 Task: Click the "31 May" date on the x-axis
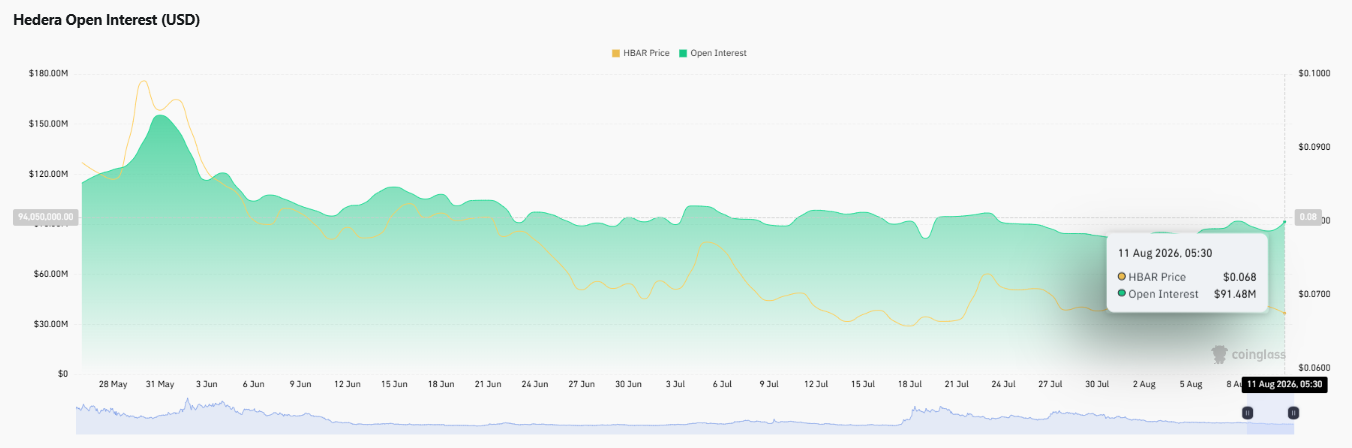160,384
